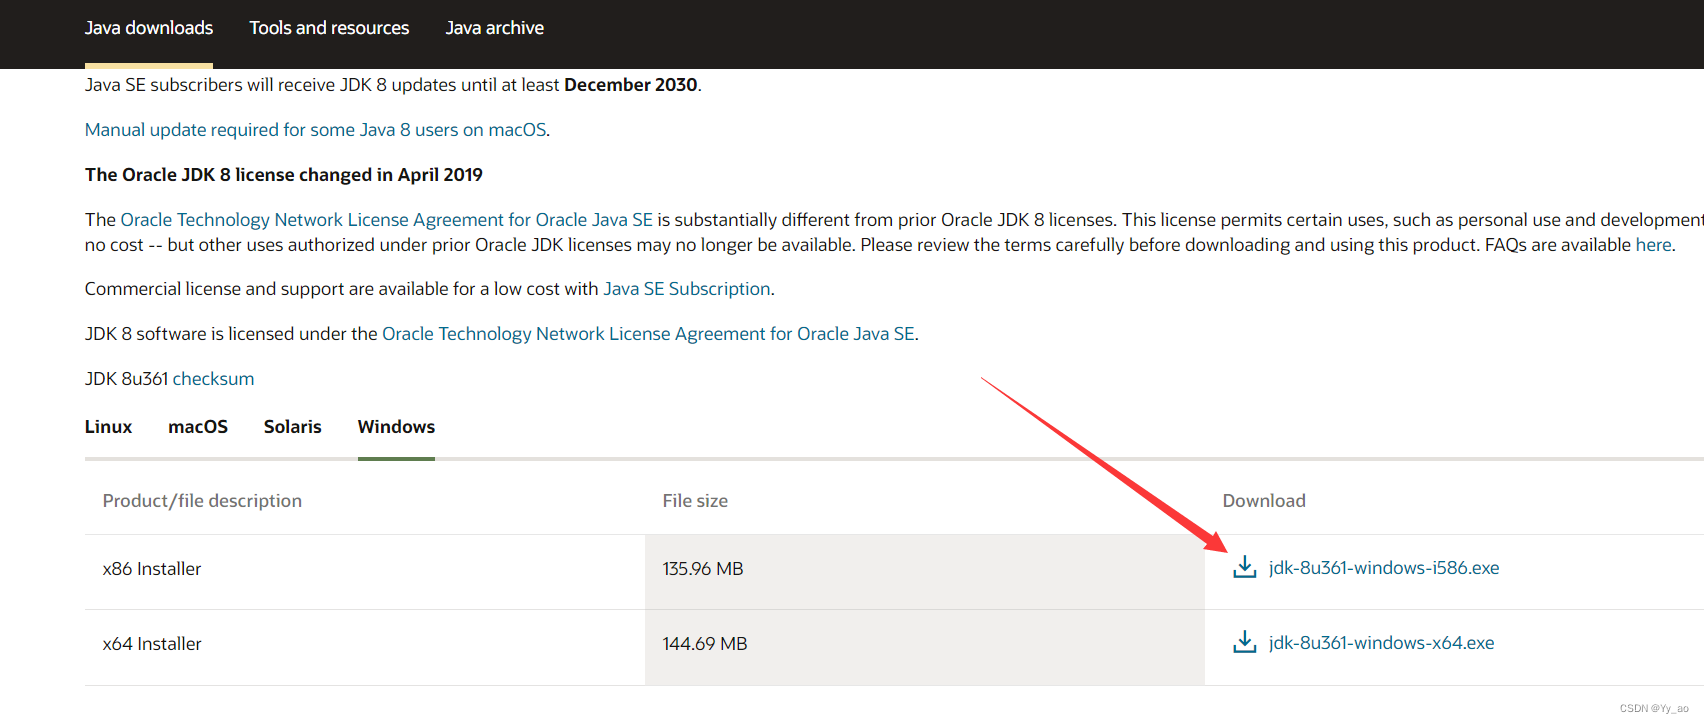Click the December 2030 bold text
This screenshot has height=723, width=1704.
pos(631,85)
